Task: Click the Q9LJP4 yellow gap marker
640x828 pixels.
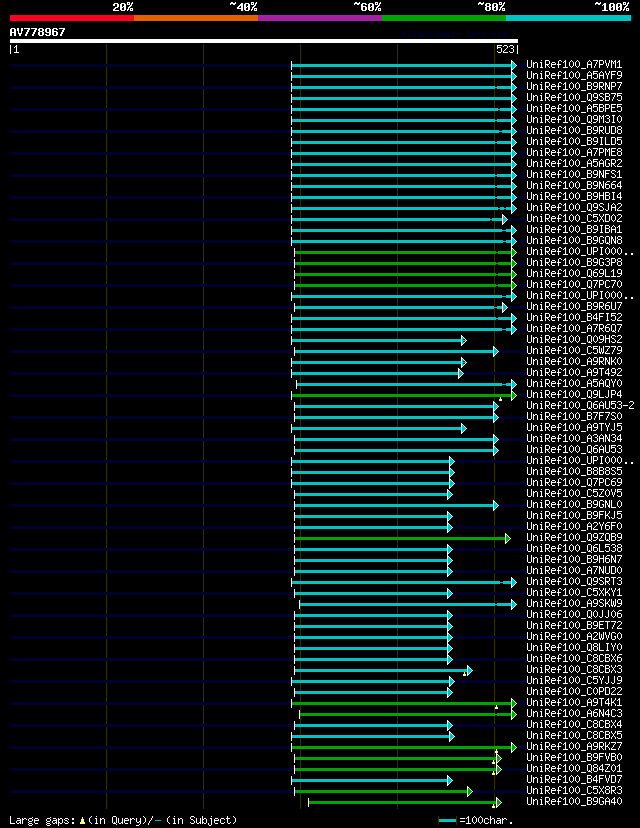Action: click(500, 399)
